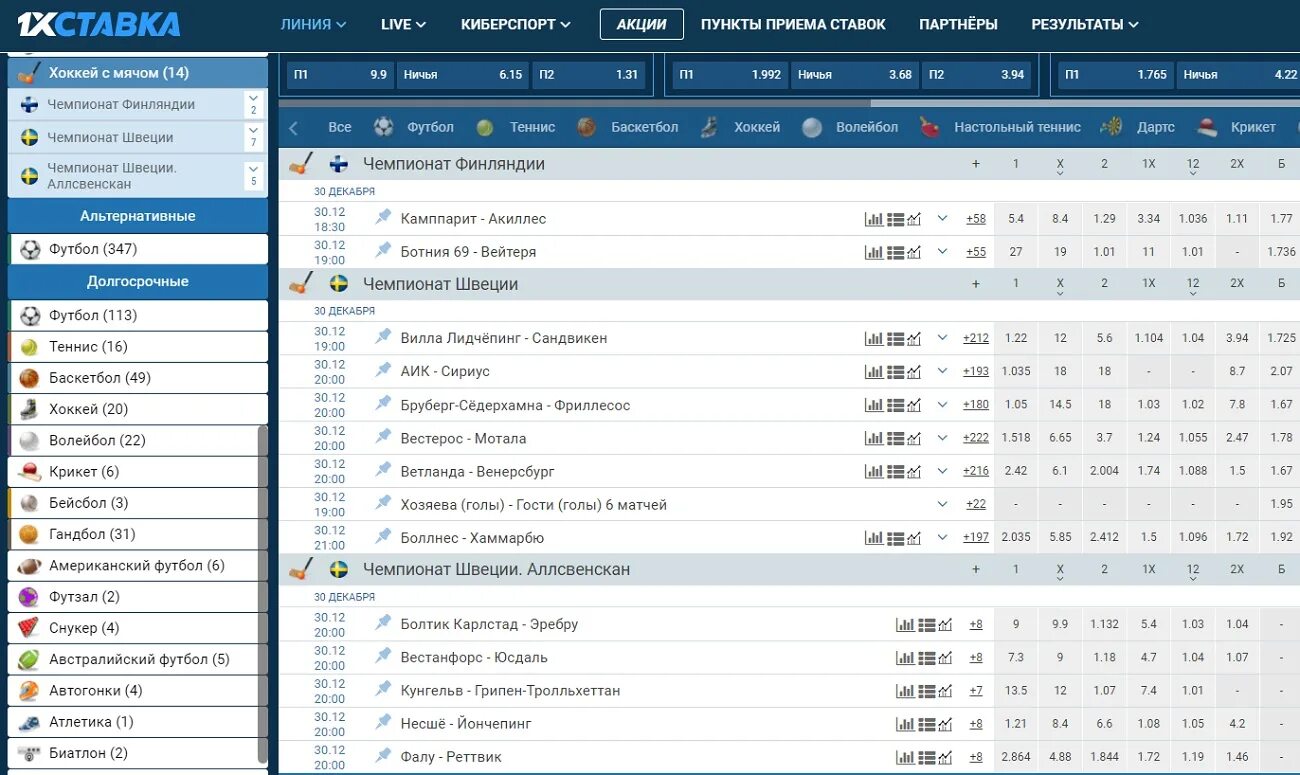Expand sidebar Чемпионат Швеции with 7 events
Viewport: 1300px width, 775px height.
[253, 137]
